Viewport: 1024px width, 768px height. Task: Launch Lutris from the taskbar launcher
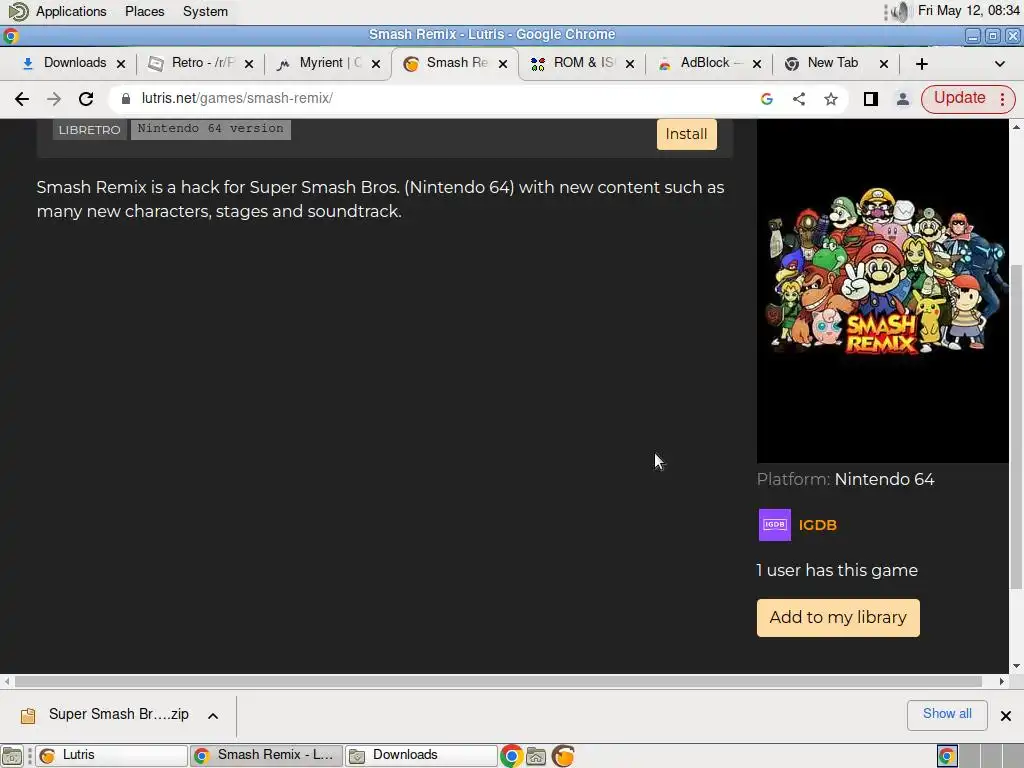pyautogui.click(x=563, y=756)
